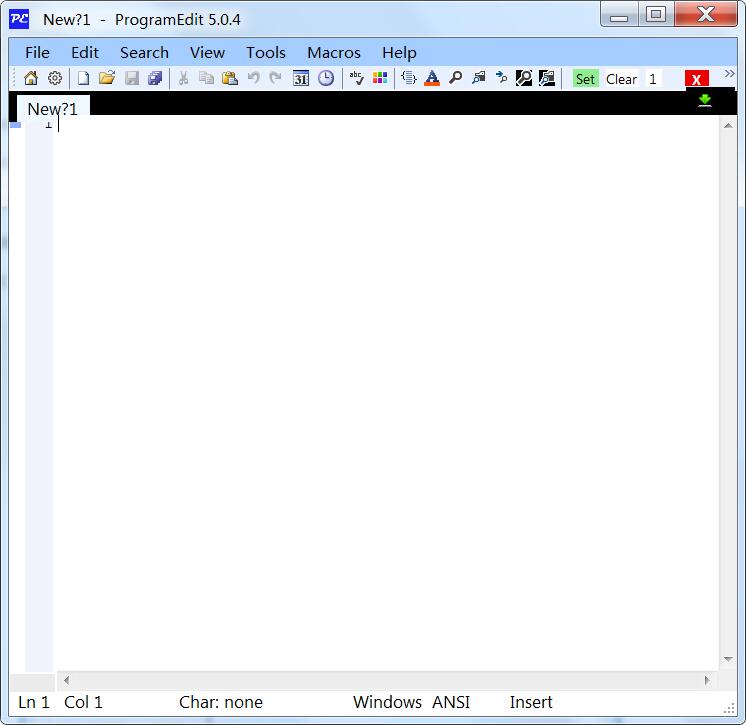Open the Tools menu
This screenshot has height=725, width=746.
point(265,52)
